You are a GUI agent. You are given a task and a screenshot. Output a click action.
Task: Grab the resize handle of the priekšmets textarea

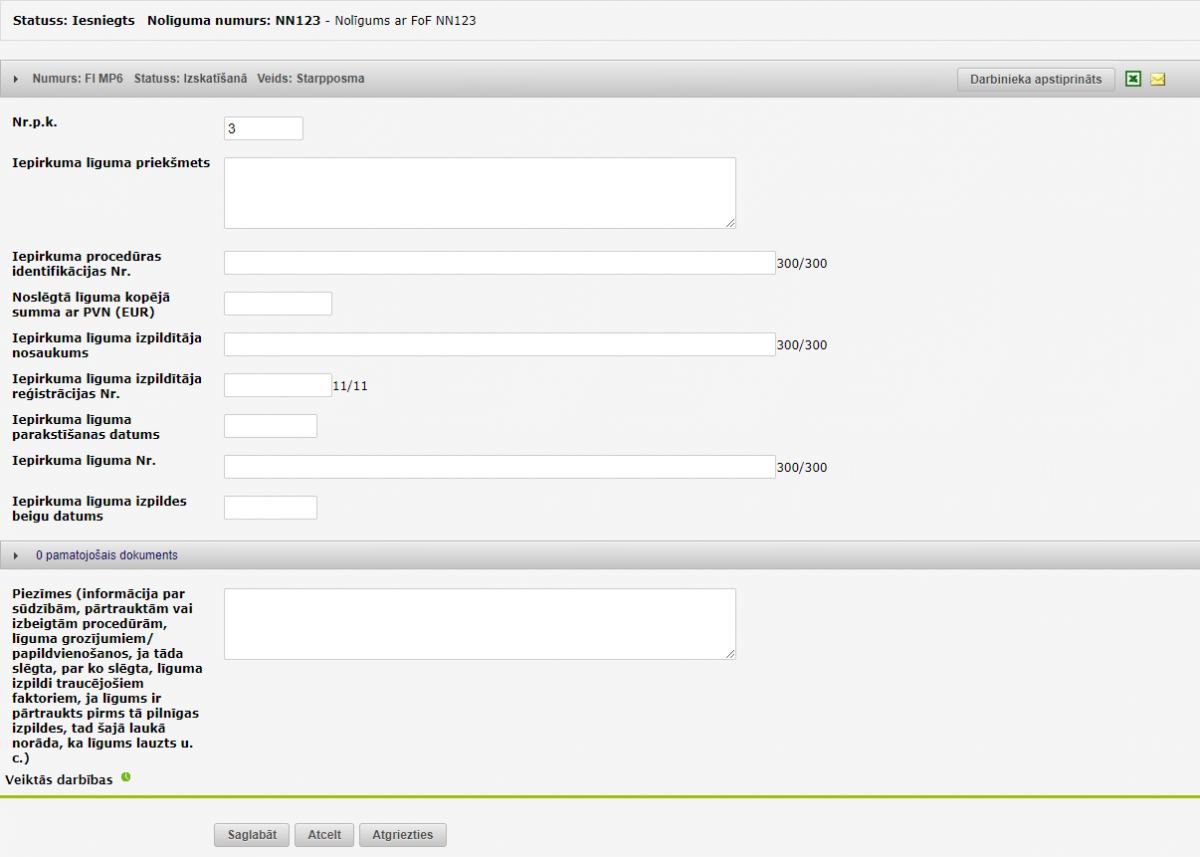pyautogui.click(x=731, y=224)
